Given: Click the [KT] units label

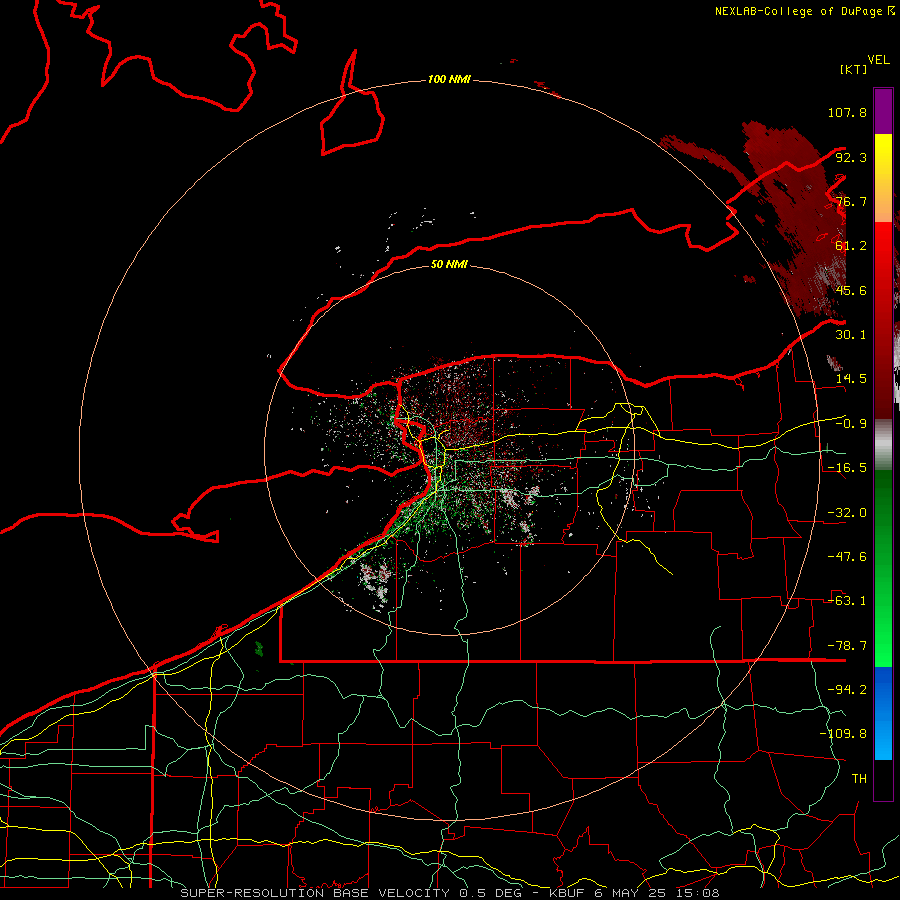Looking at the screenshot, I should point(854,69).
